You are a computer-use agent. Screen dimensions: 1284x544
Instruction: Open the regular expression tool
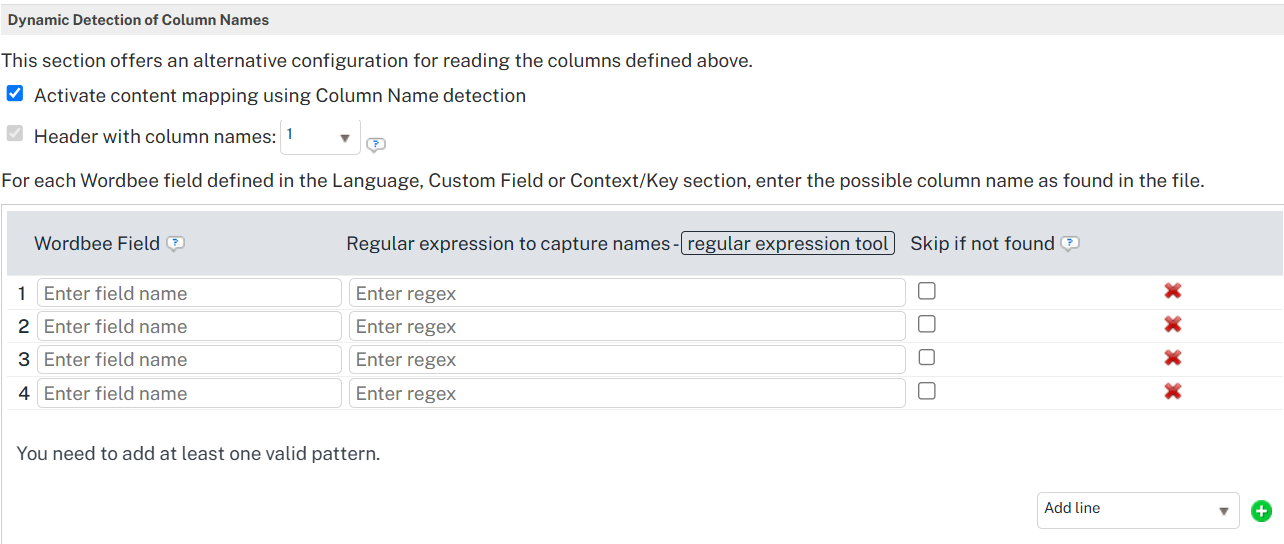click(x=788, y=244)
